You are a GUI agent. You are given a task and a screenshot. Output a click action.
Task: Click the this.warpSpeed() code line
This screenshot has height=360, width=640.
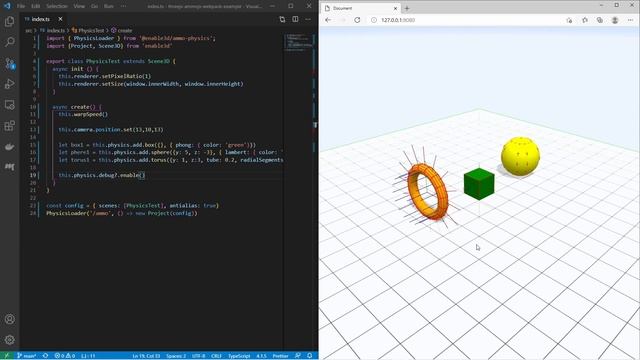pos(83,114)
